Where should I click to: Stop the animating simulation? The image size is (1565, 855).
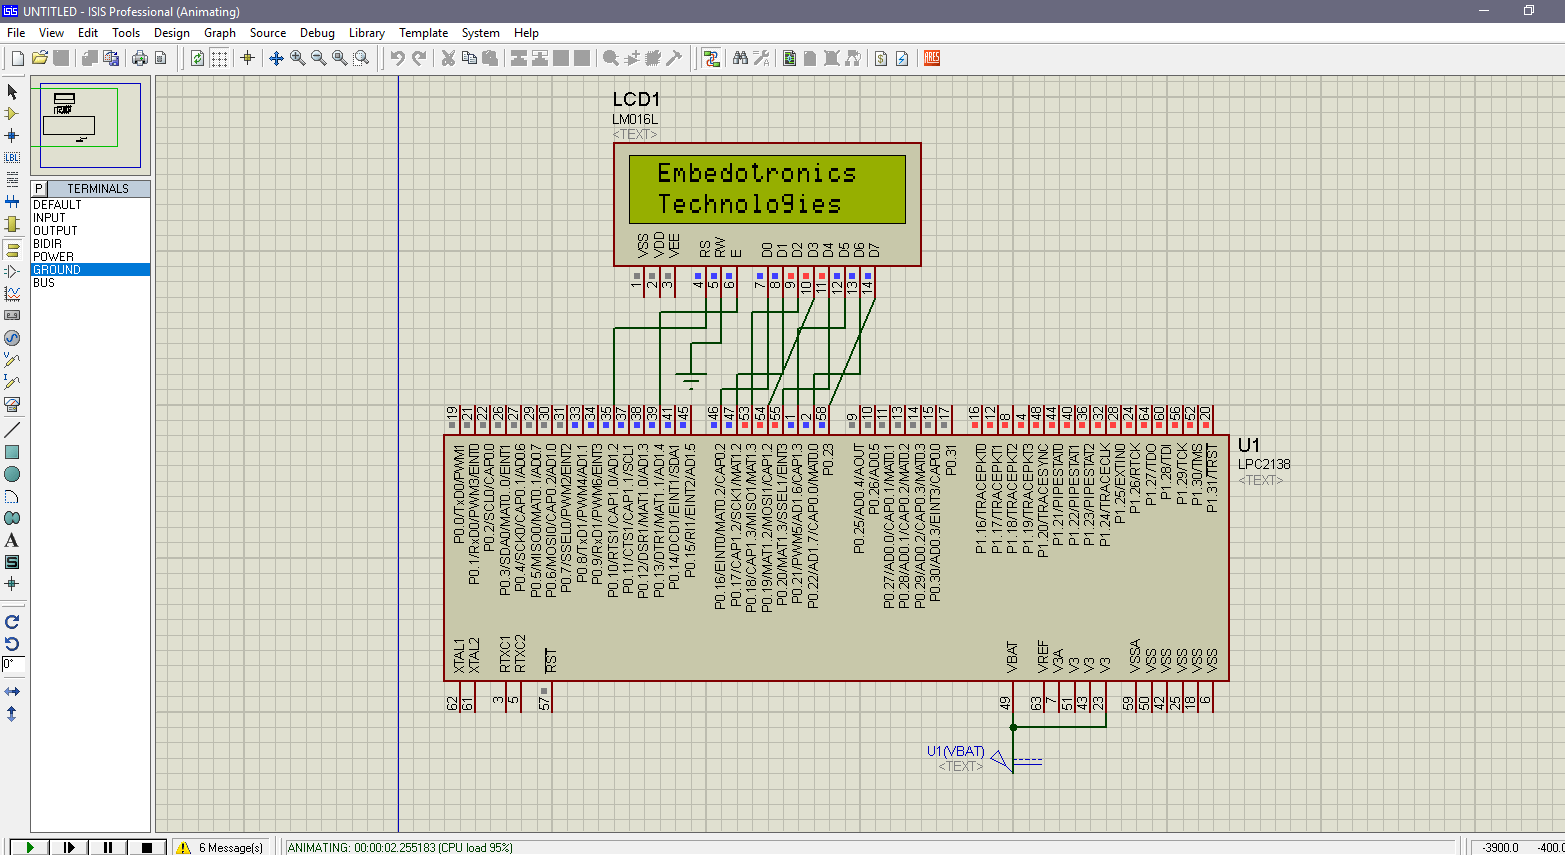click(147, 847)
